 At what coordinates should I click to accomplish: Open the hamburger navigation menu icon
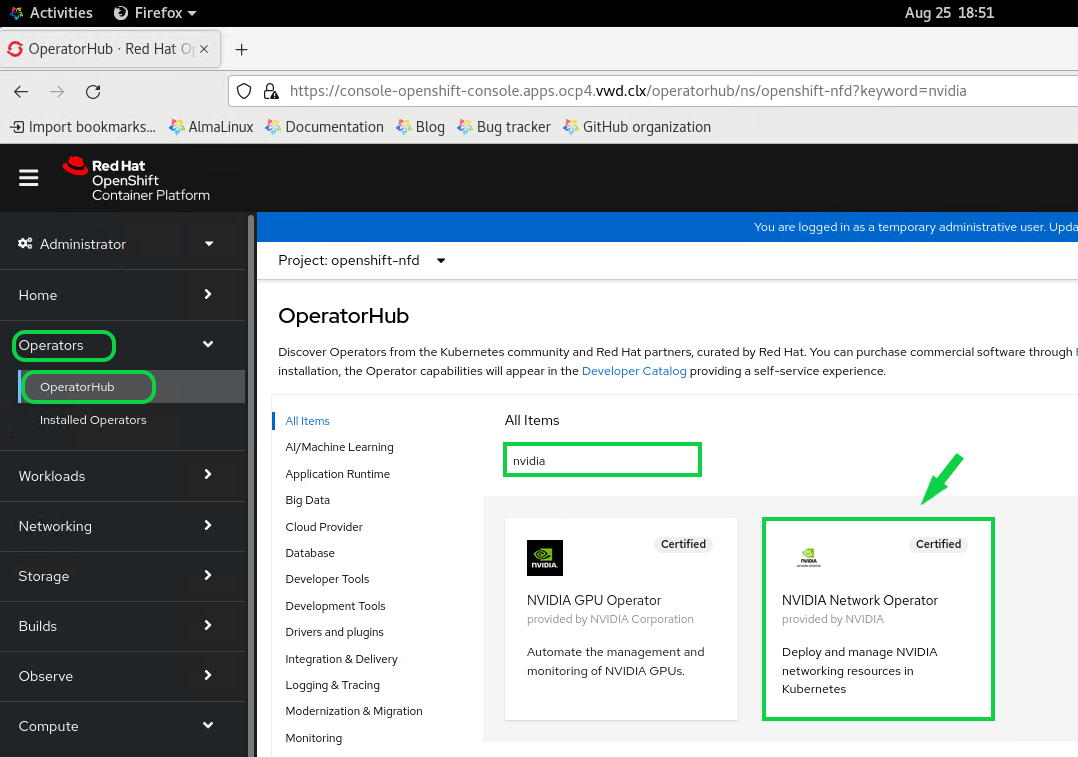click(28, 178)
